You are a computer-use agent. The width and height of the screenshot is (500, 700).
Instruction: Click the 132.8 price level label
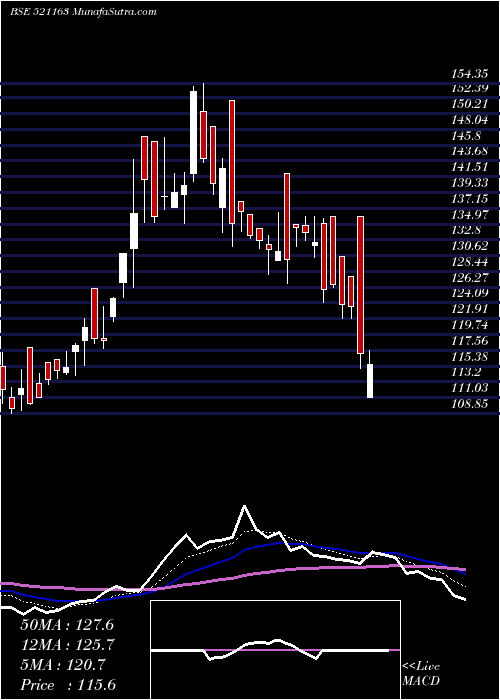(x=466, y=231)
